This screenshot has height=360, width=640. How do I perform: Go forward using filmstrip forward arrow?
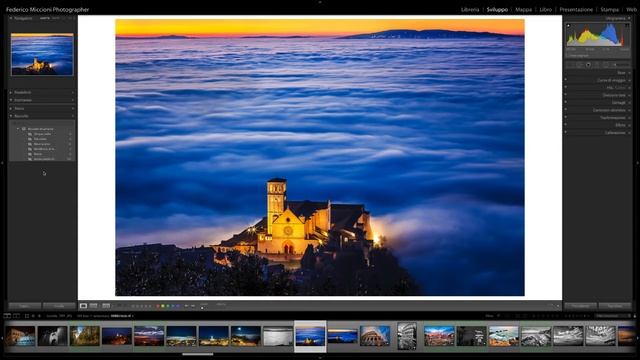click(x=40, y=316)
